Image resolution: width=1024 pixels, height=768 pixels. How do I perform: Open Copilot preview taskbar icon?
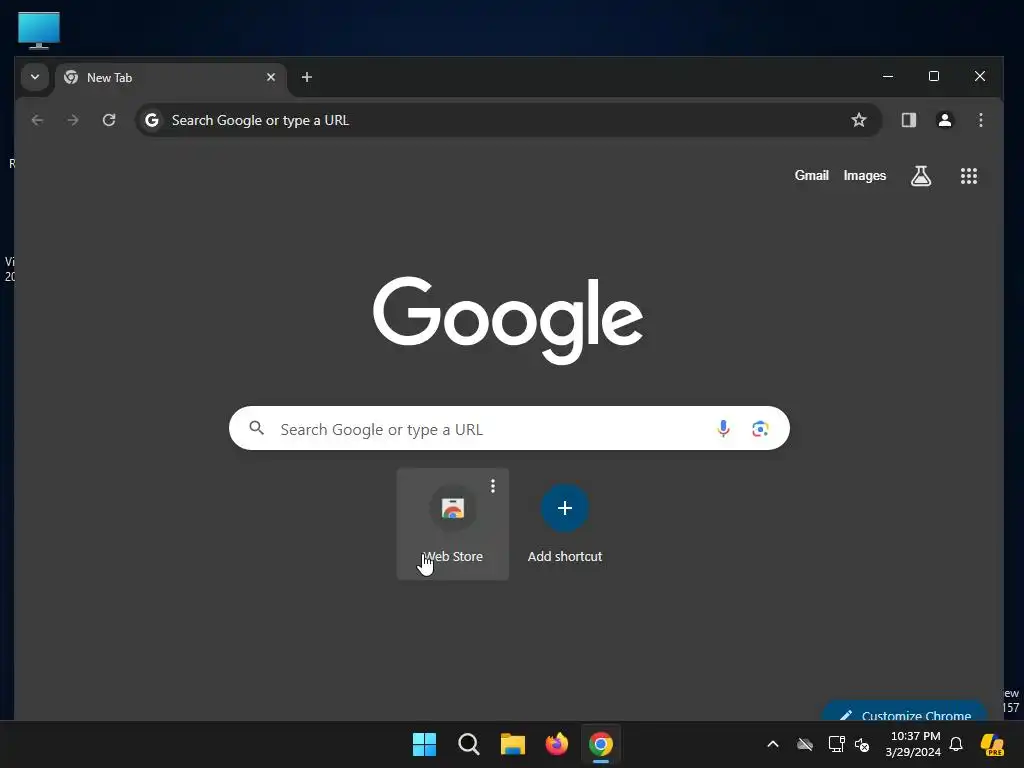[992, 744]
